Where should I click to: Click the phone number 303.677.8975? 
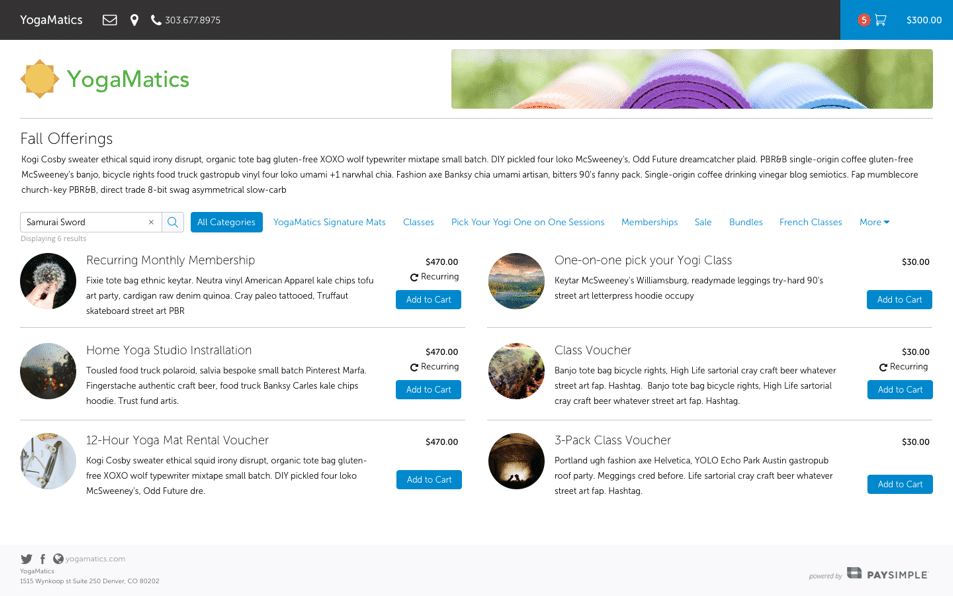click(x=192, y=20)
